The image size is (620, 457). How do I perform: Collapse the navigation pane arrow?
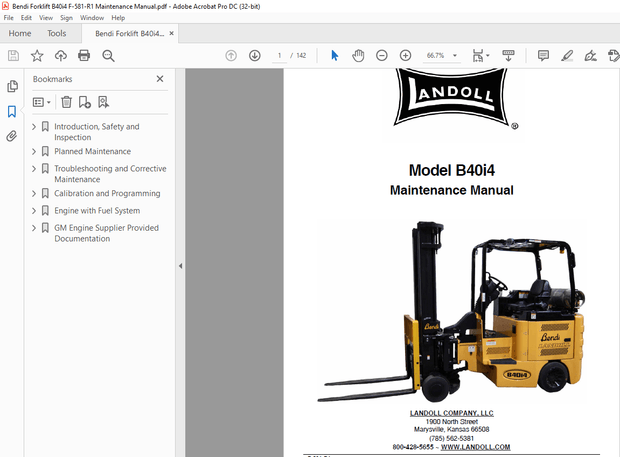180,266
